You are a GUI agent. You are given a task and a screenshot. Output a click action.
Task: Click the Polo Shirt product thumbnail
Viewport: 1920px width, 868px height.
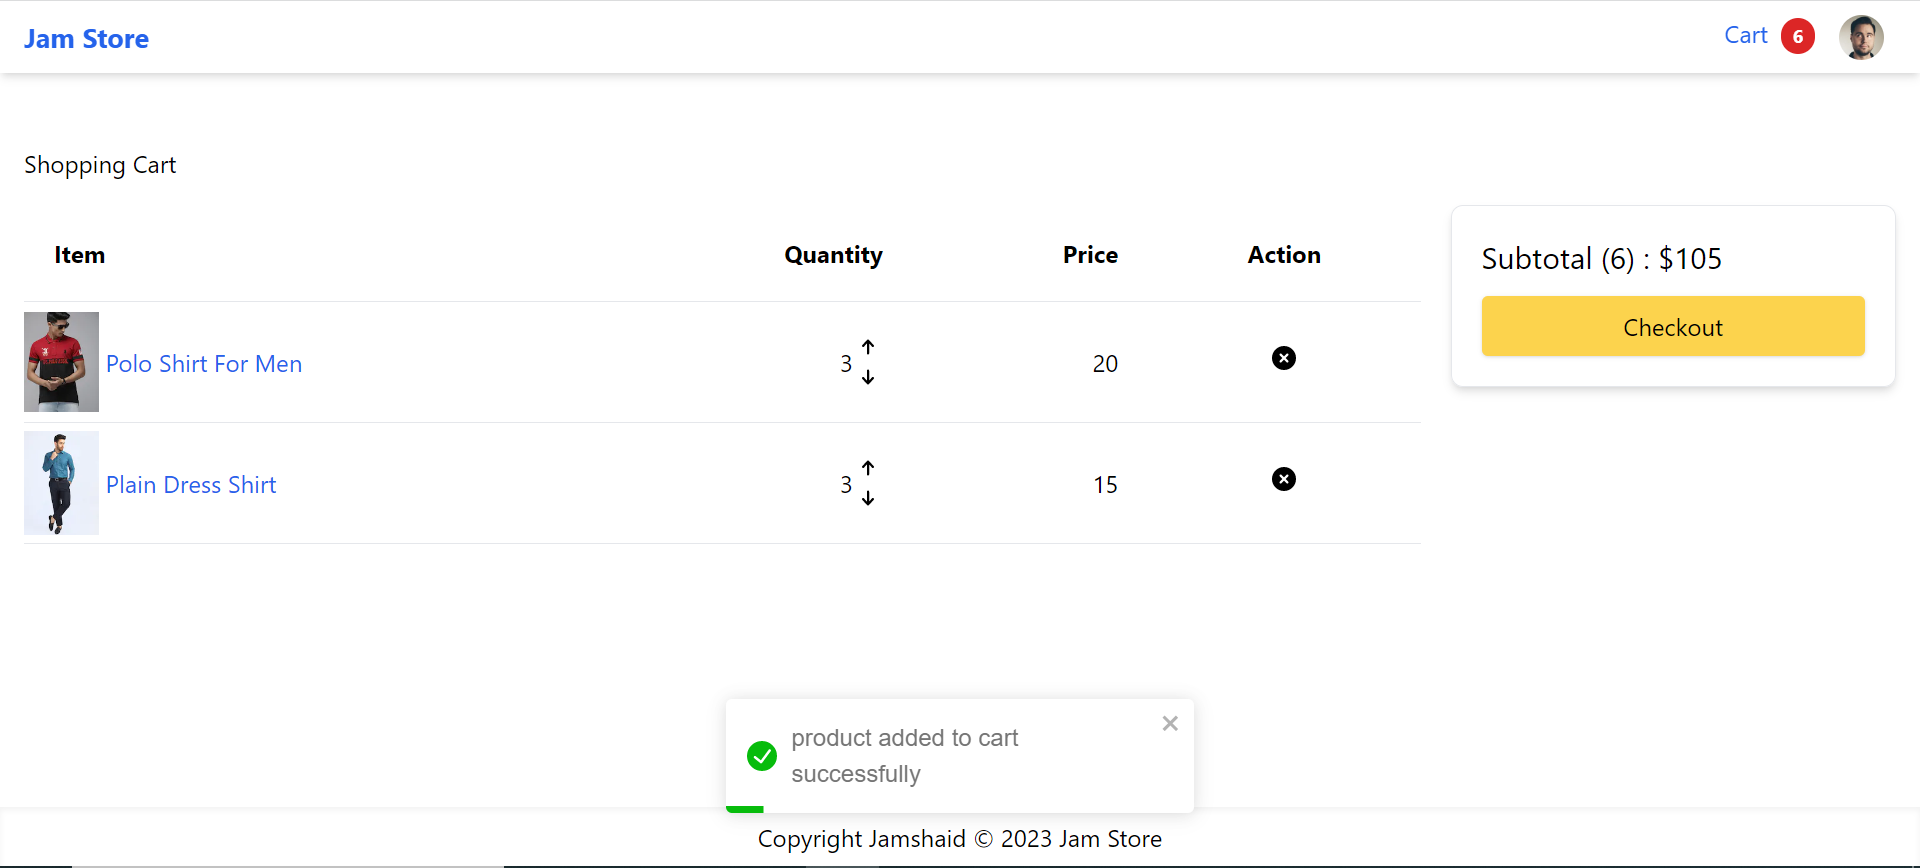61,362
